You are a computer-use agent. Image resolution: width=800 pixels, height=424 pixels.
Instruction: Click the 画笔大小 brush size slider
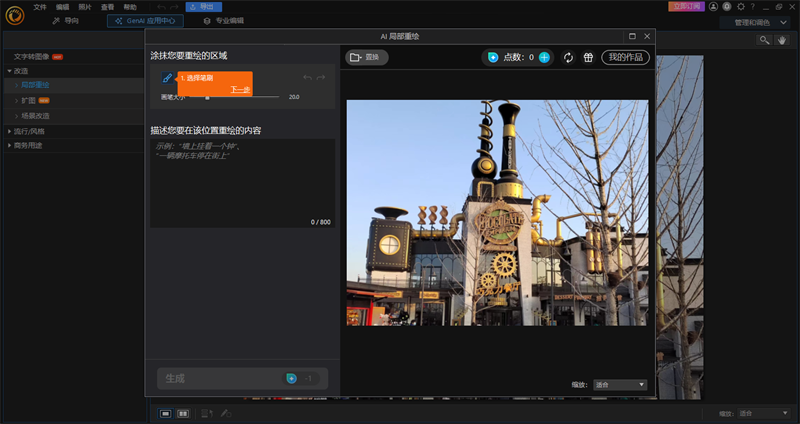point(234,97)
